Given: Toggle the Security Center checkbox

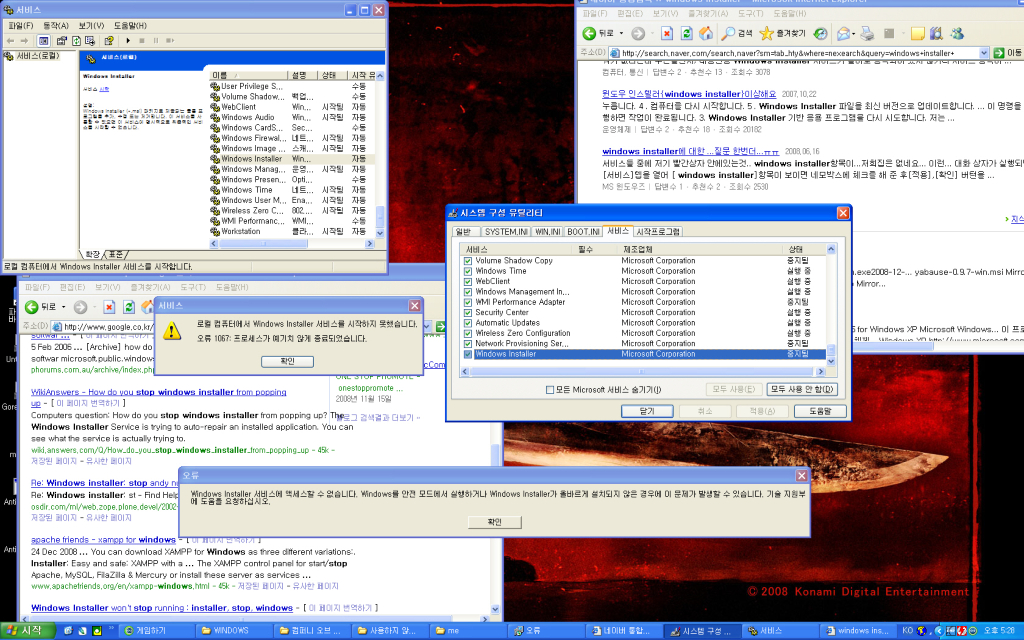Looking at the screenshot, I should [x=468, y=313].
